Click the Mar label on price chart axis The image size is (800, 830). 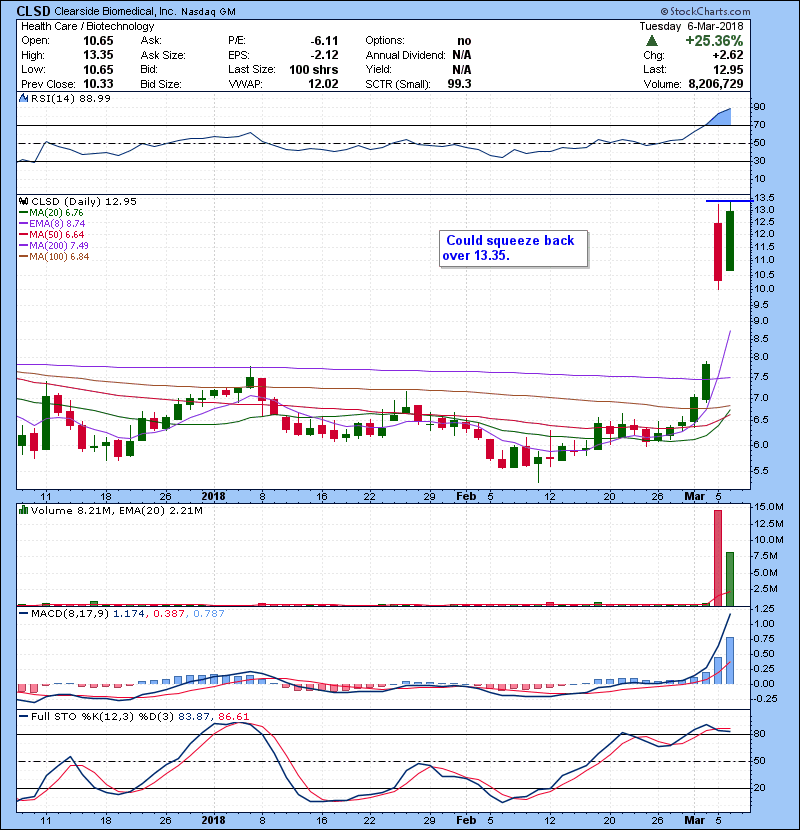[695, 497]
